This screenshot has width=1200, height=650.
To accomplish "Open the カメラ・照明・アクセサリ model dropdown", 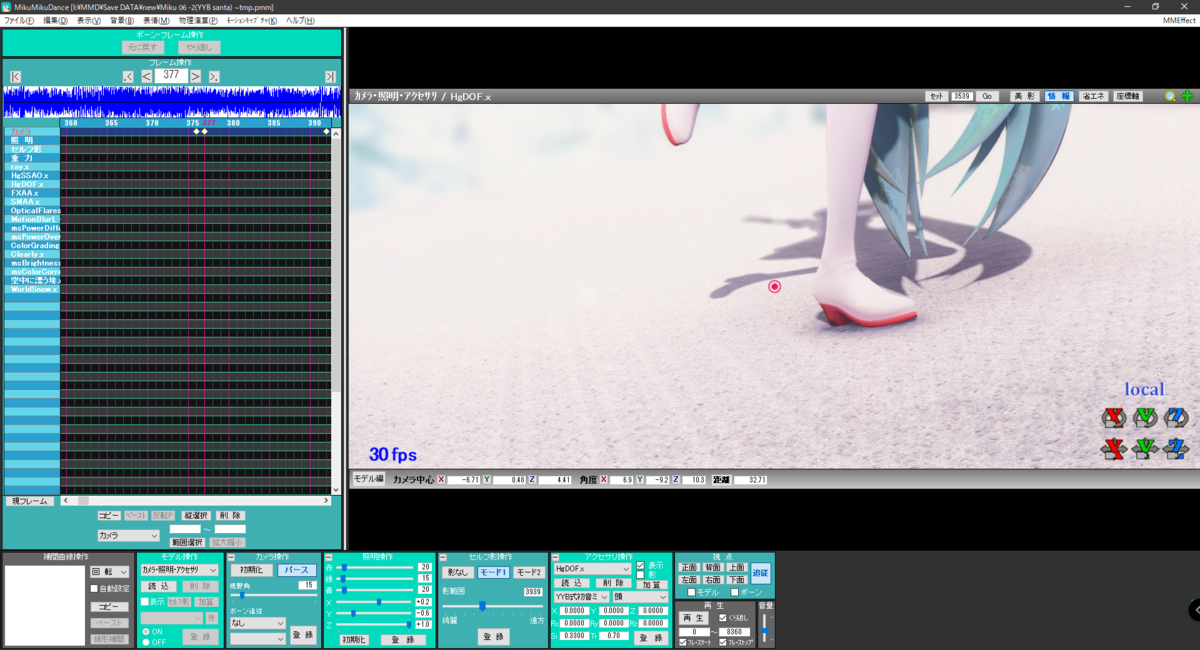I will click(178, 570).
